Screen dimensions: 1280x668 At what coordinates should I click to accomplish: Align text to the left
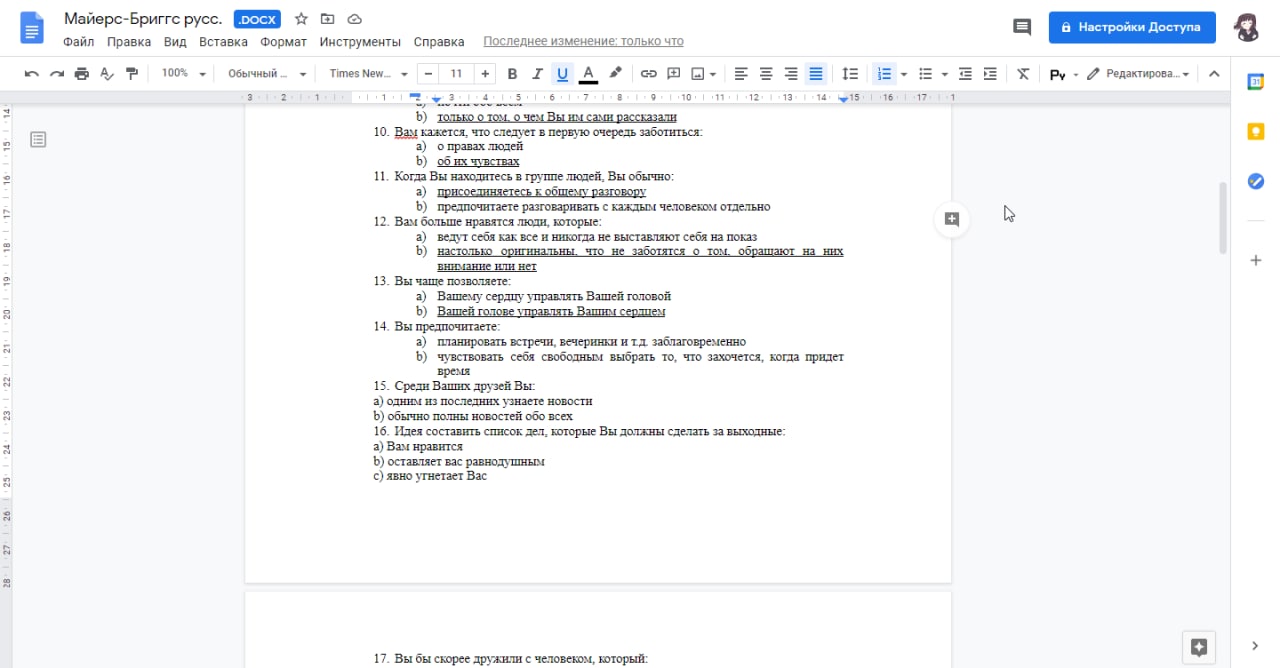click(741, 73)
